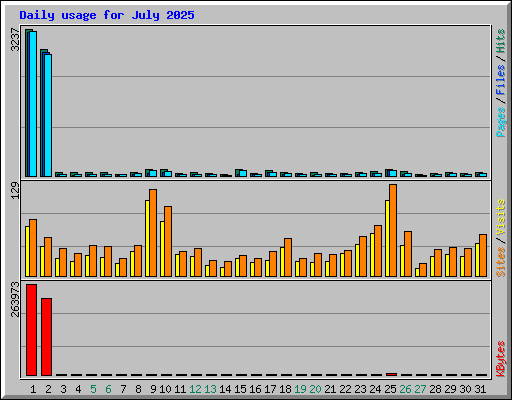512x400 pixels.
Task: Click the day 18 orange visits bar
Action: click(288, 257)
